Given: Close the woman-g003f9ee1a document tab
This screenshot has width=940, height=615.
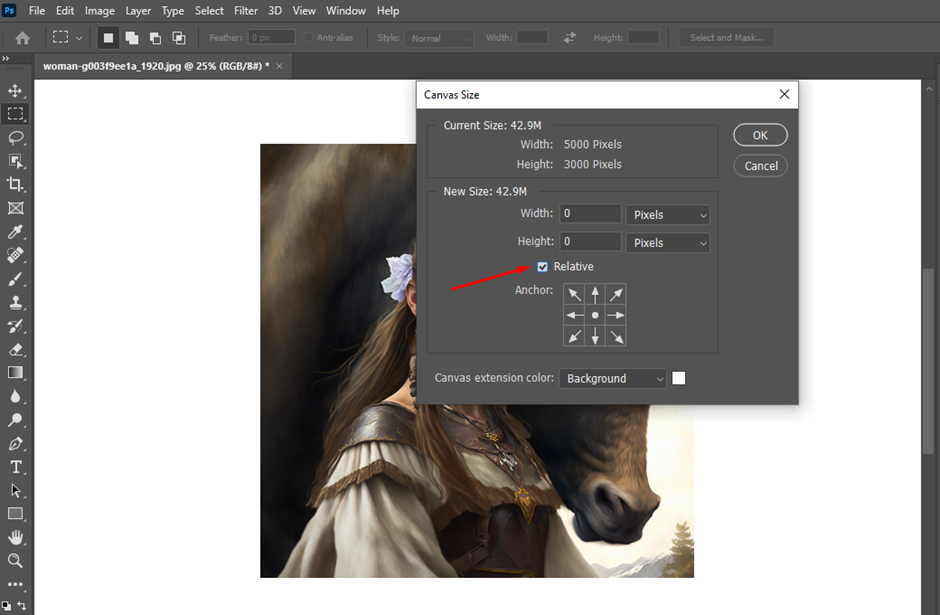Looking at the screenshot, I should tap(279, 66).
